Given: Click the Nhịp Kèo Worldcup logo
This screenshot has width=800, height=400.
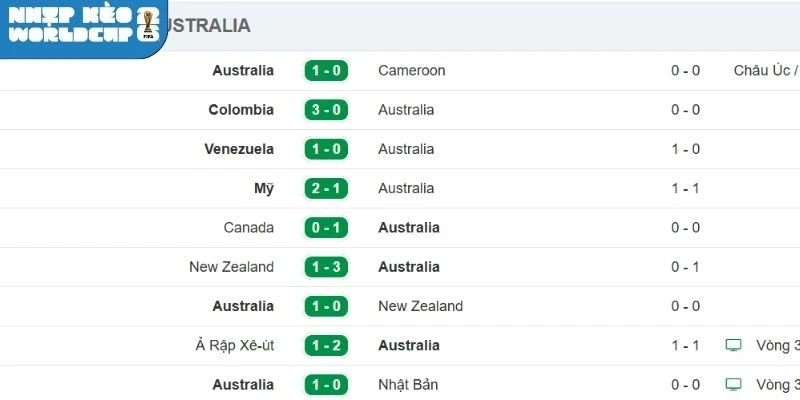Looking at the screenshot, I should [82, 25].
